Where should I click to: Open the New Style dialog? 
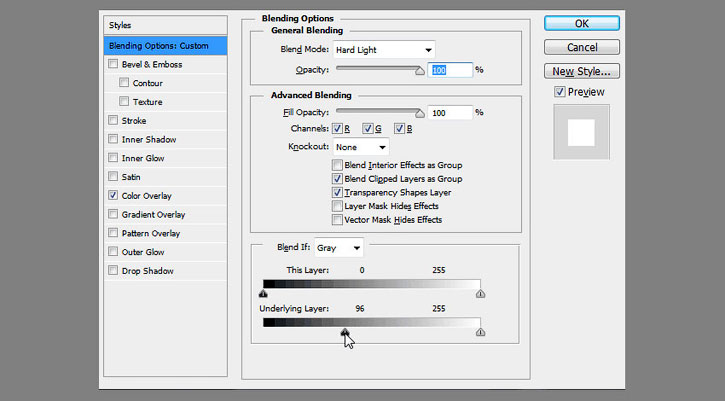pos(582,71)
